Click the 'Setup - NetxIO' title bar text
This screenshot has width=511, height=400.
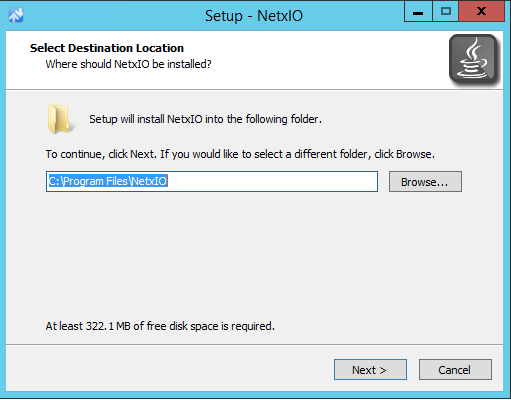click(x=254, y=16)
